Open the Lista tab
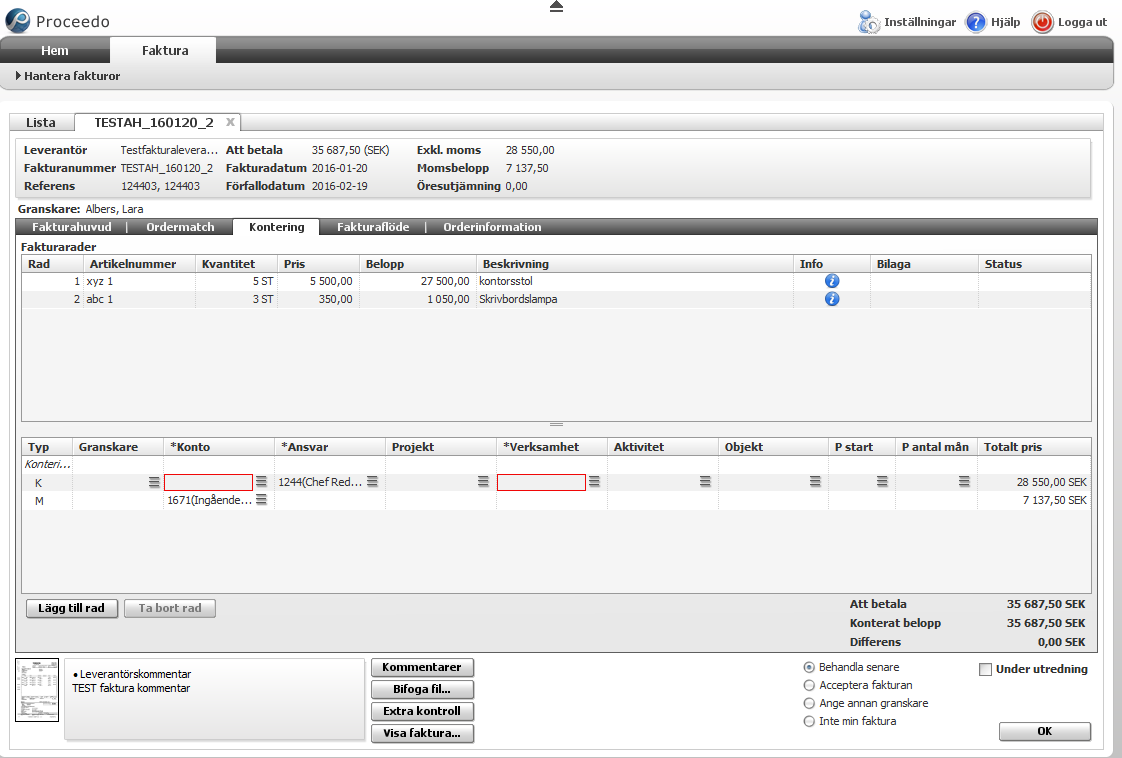Image resolution: width=1122 pixels, height=758 pixels. (41, 122)
